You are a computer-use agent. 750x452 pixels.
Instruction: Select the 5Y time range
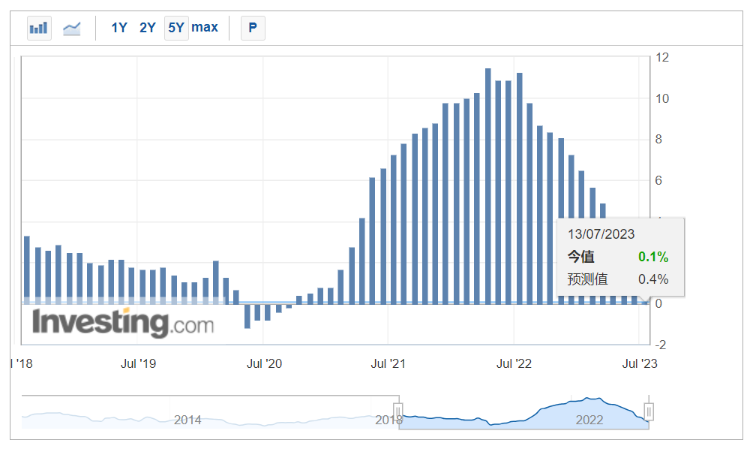(x=176, y=28)
